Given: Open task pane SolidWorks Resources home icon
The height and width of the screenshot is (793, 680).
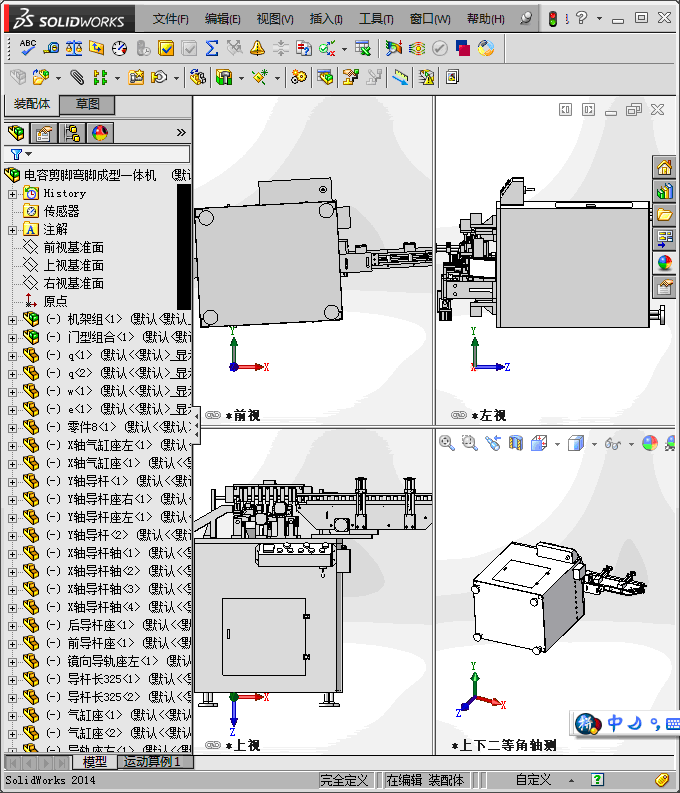Looking at the screenshot, I should 664,167.
